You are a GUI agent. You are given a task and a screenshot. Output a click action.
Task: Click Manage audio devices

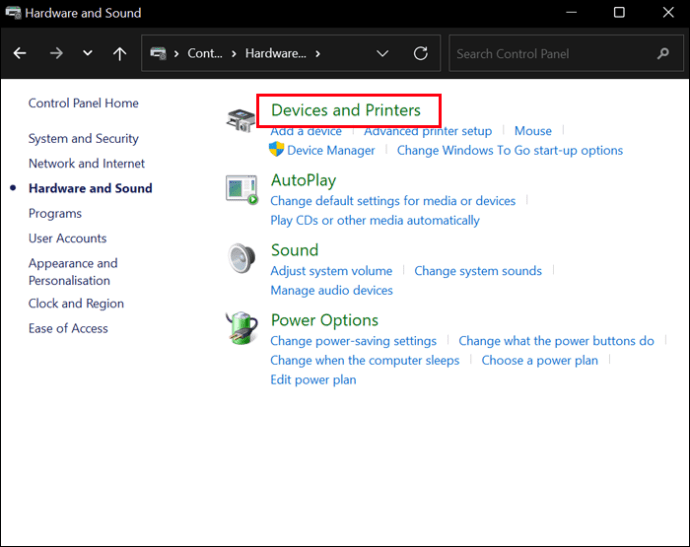click(x=332, y=290)
